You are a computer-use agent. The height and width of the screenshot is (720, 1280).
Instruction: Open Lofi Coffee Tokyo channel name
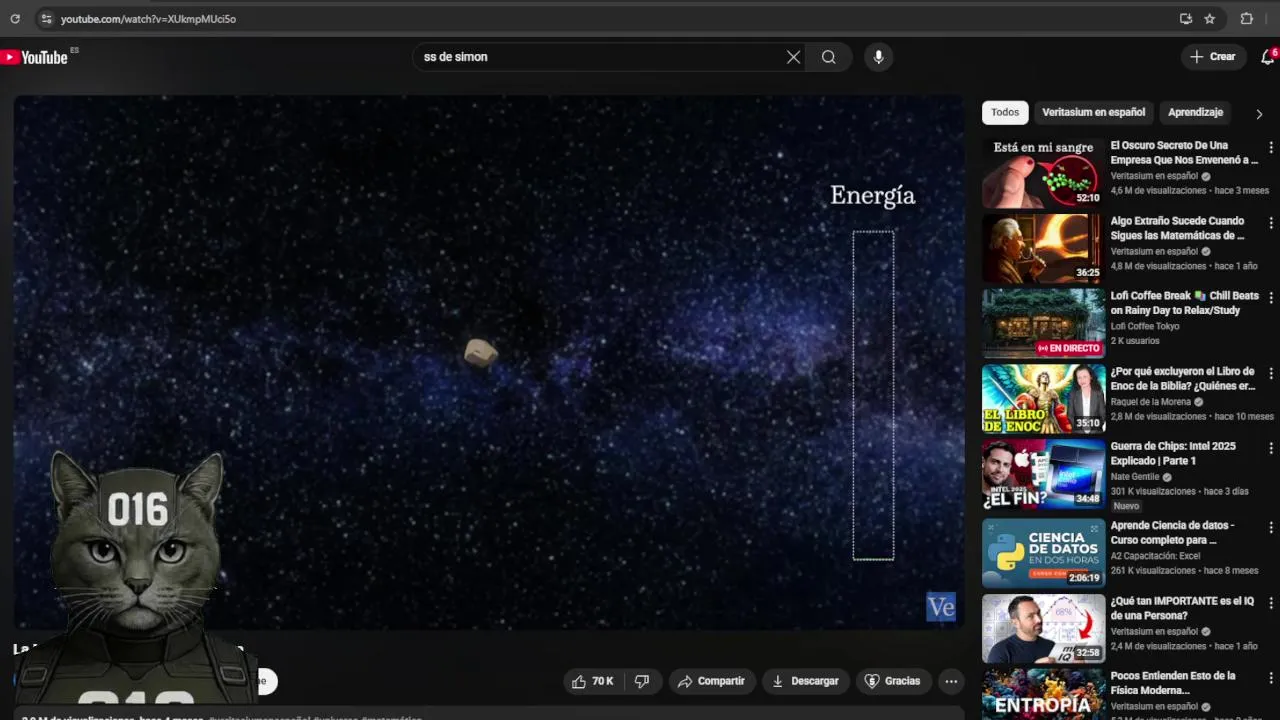pos(1145,326)
